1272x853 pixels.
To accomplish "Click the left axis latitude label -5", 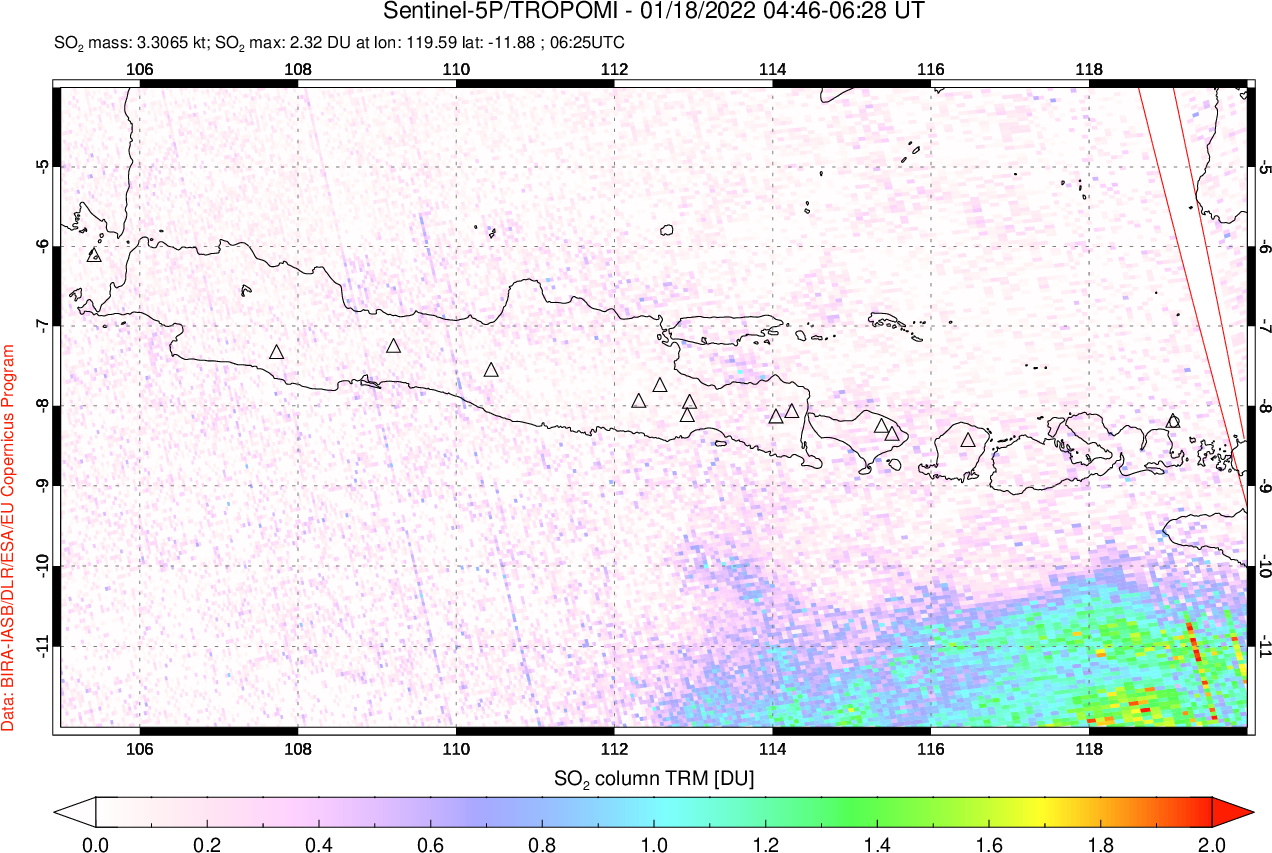I will 42,165.
